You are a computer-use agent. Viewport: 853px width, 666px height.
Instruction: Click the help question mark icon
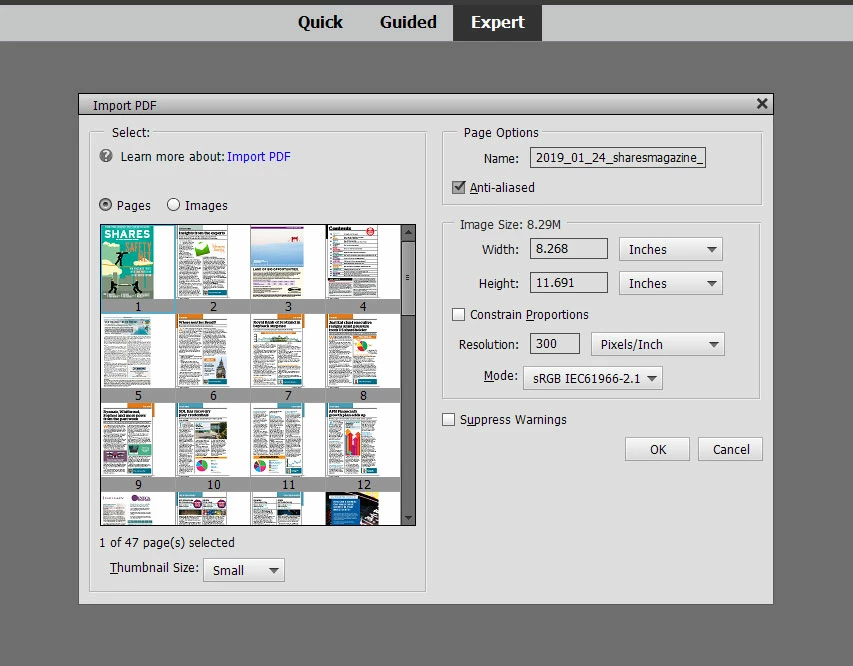coord(106,156)
